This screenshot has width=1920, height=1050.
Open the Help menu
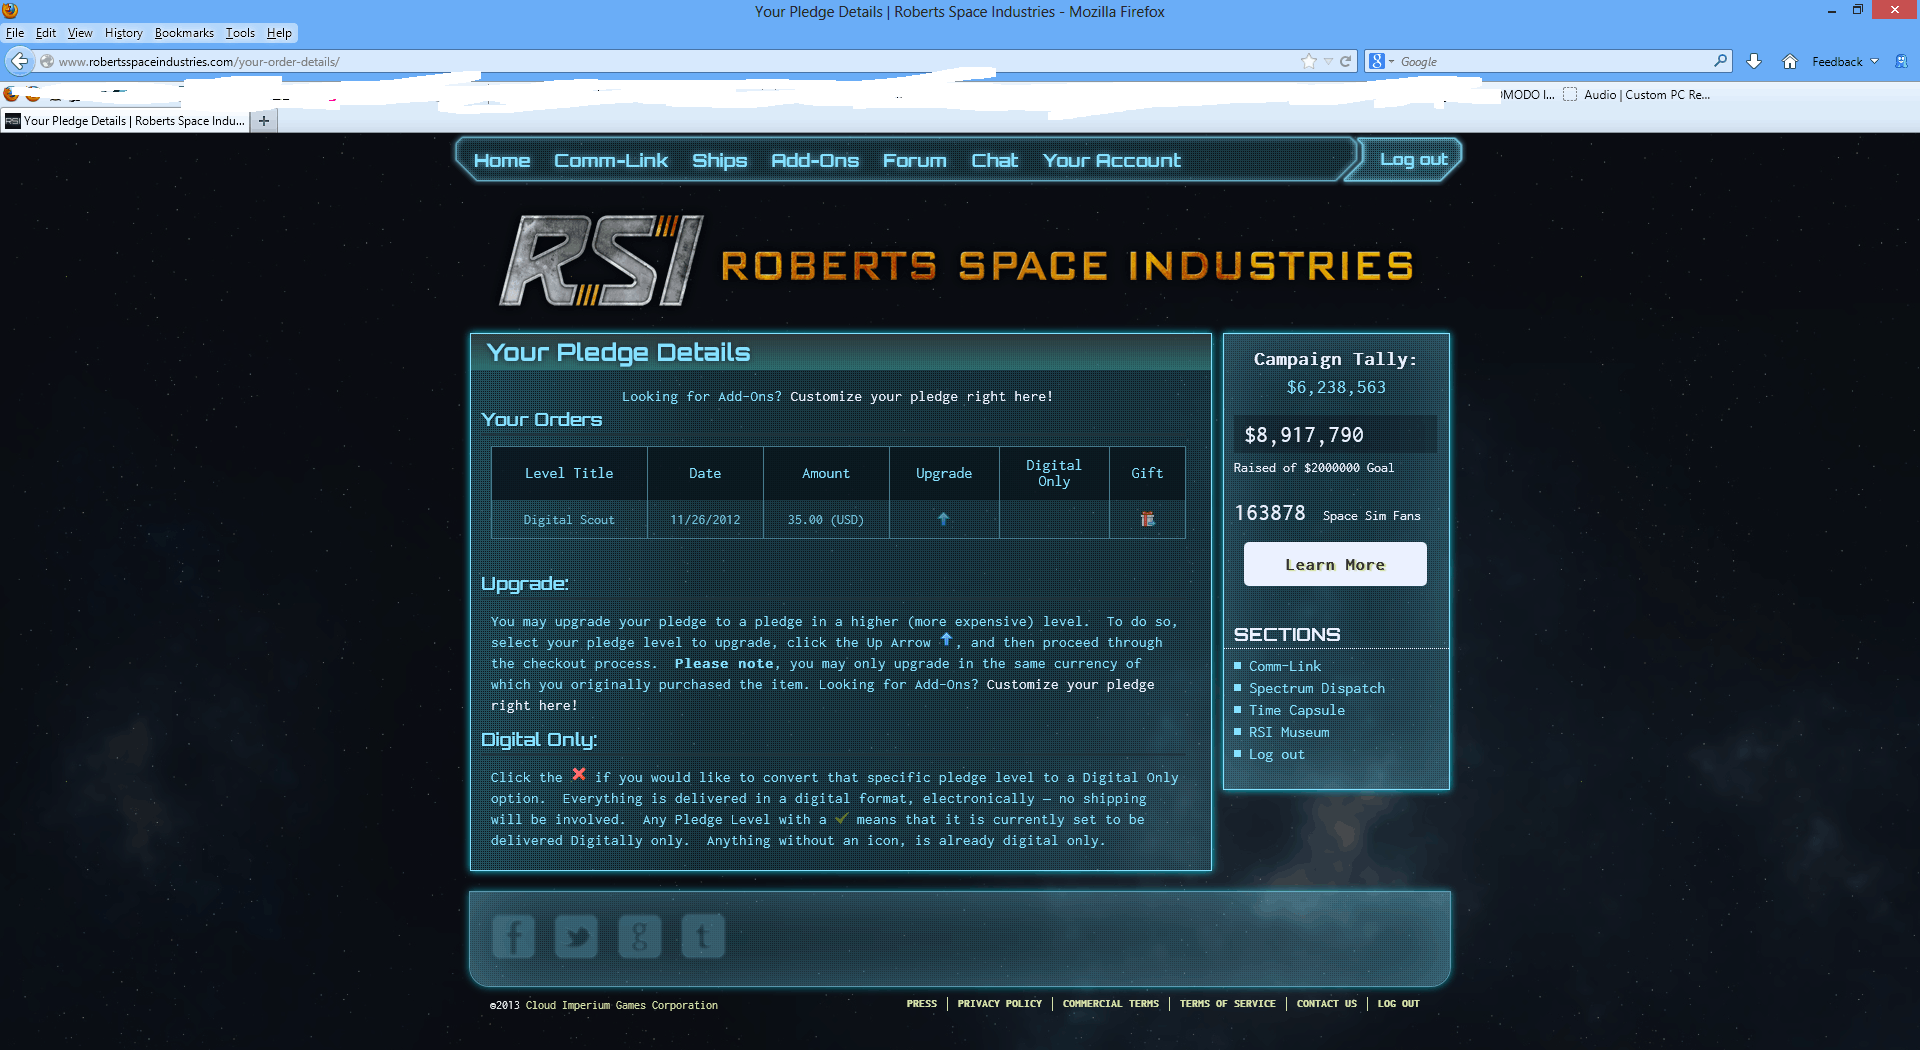[279, 33]
